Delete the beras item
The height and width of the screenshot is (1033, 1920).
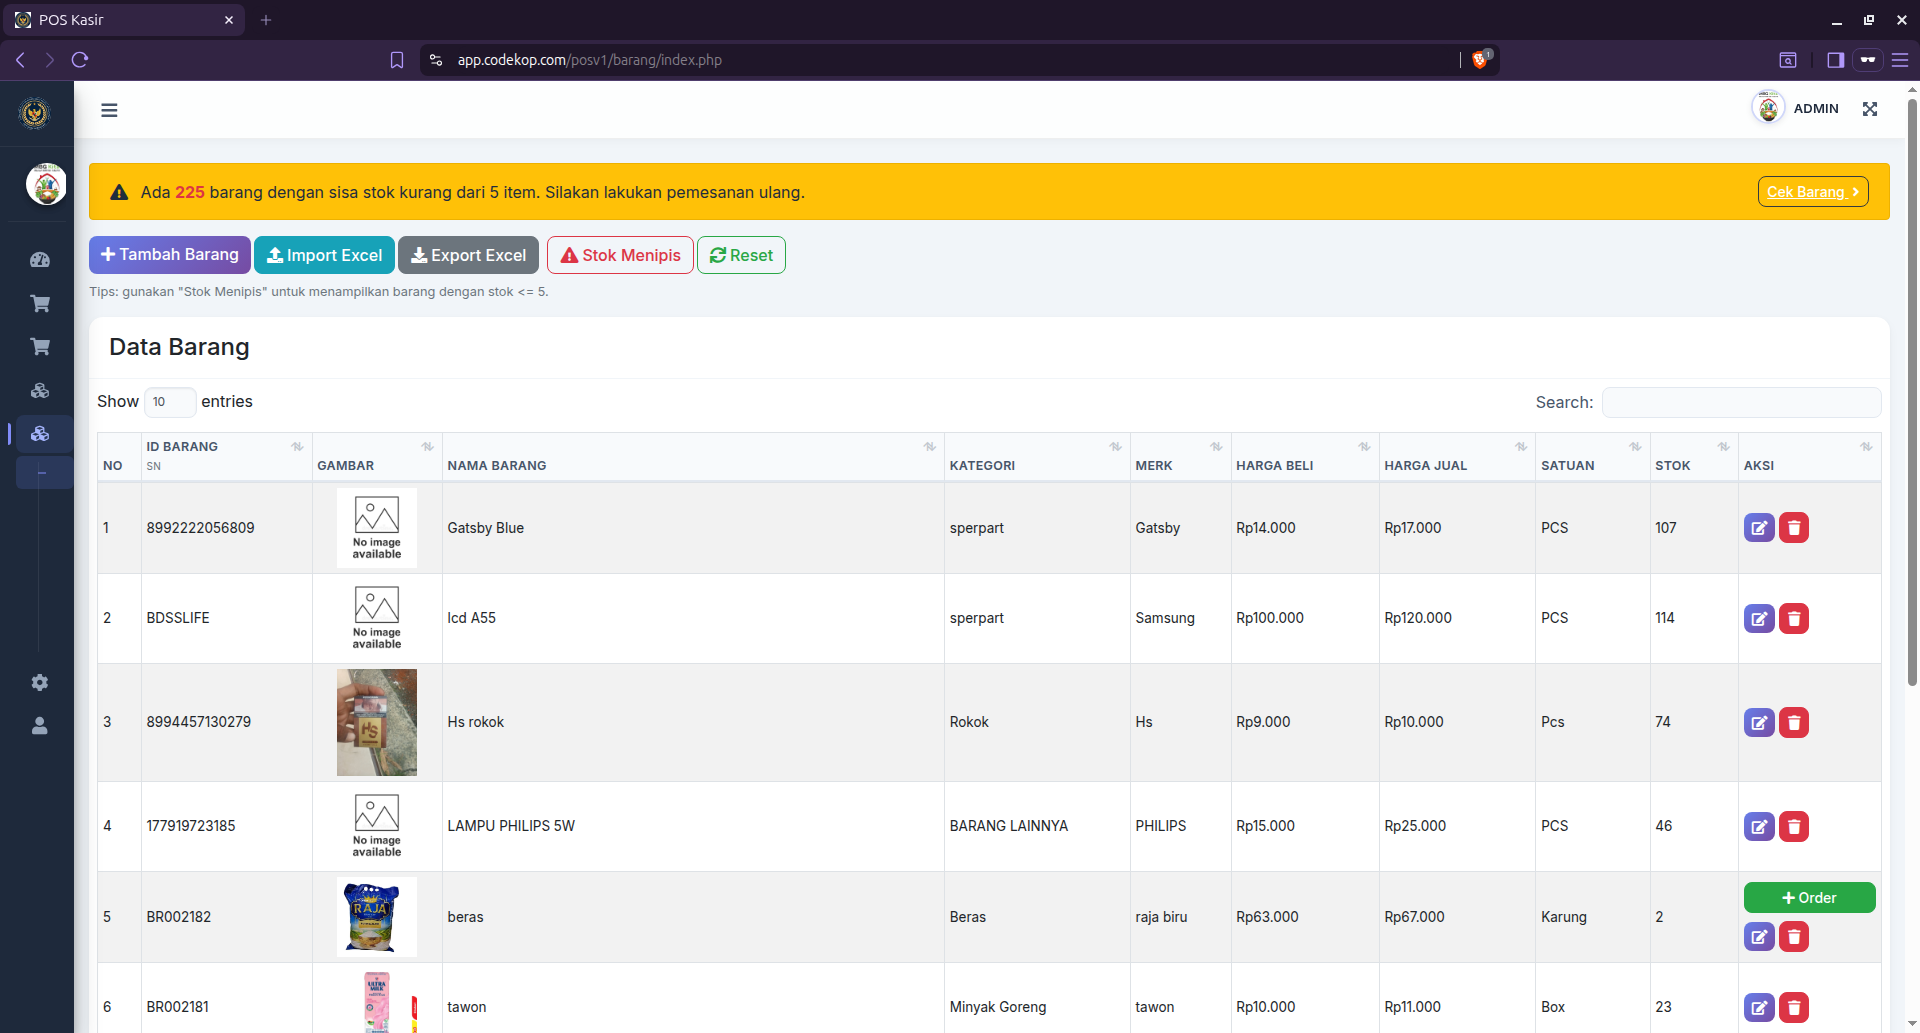(1794, 937)
